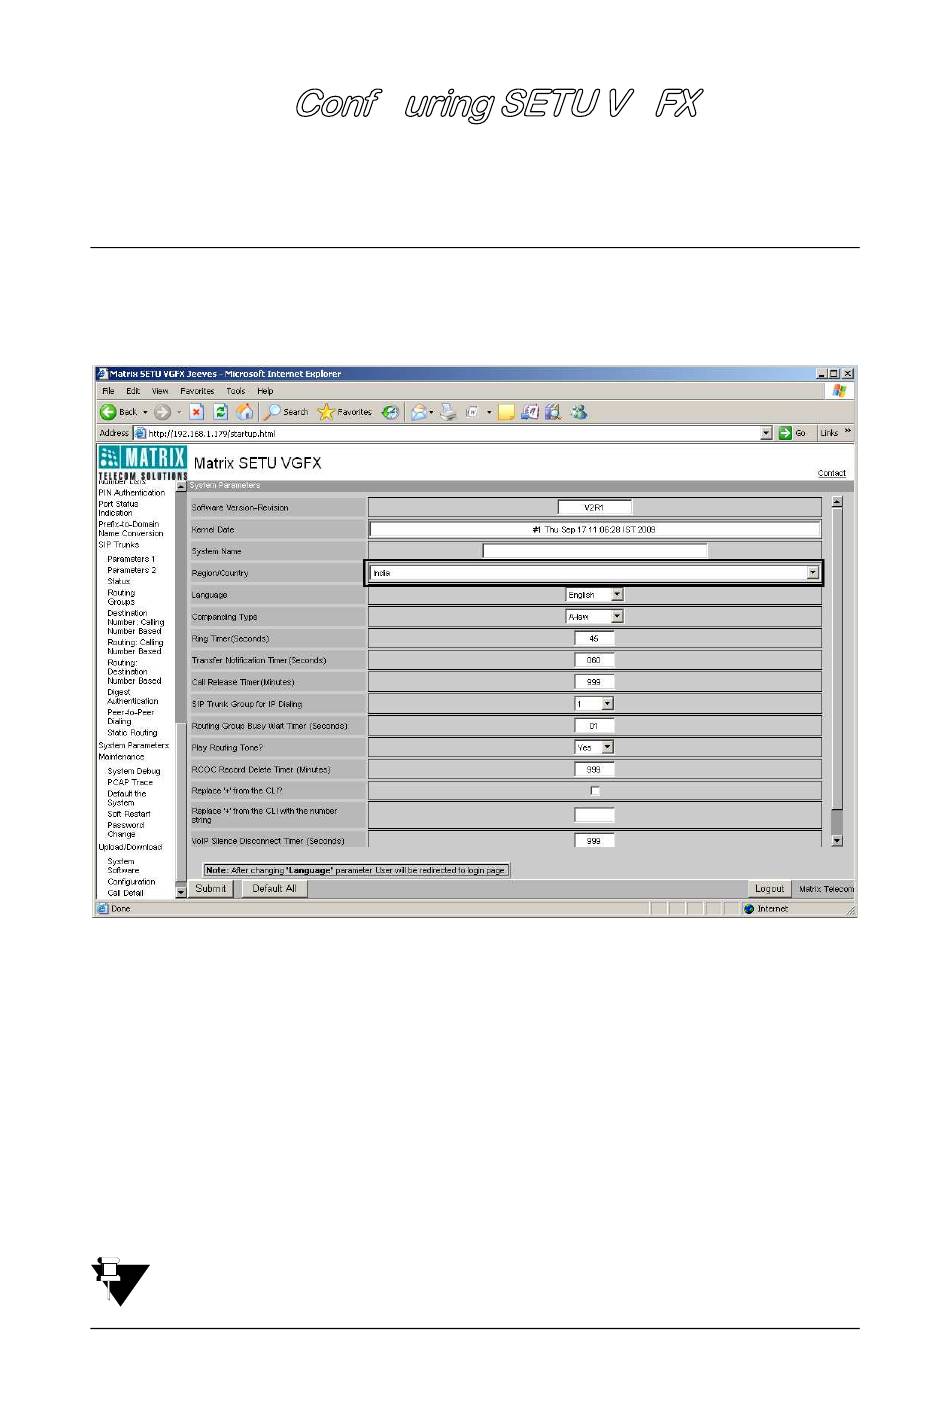Viewport: 950px width, 1401px height.
Task: Refresh the page with the green icon
Action: [x=221, y=412]
